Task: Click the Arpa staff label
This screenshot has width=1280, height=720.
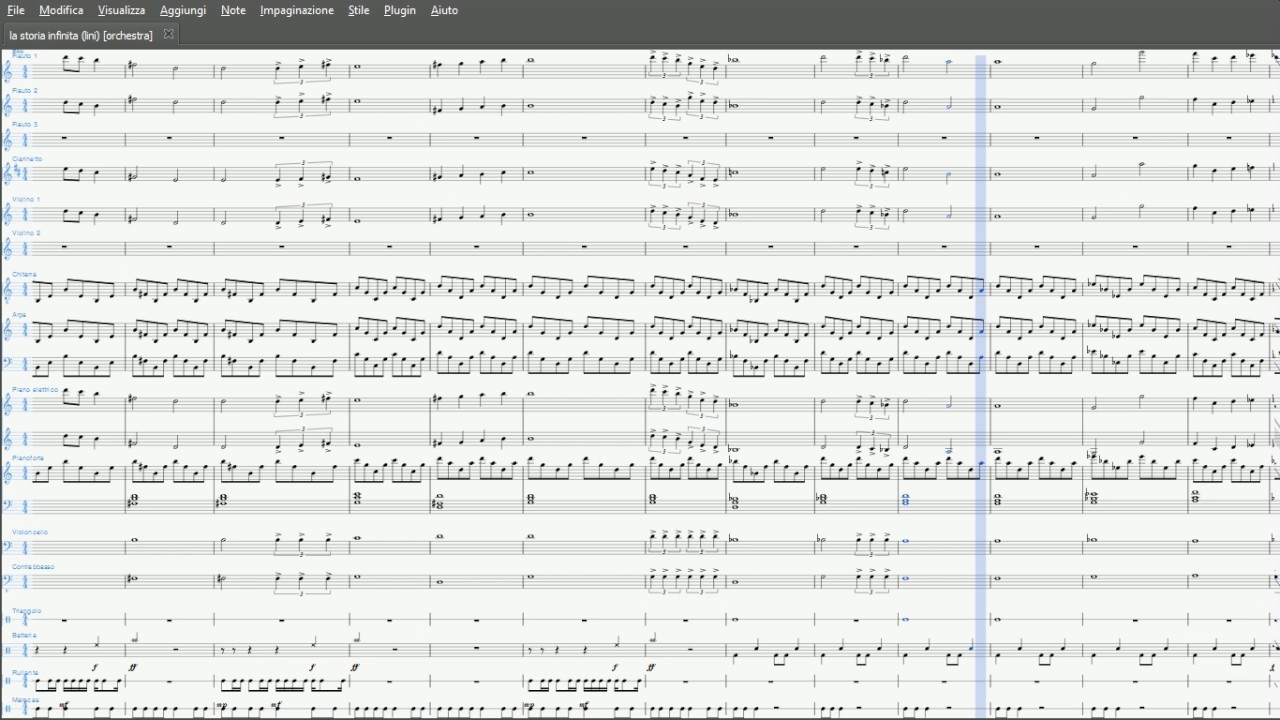Action: pos(19,314)
